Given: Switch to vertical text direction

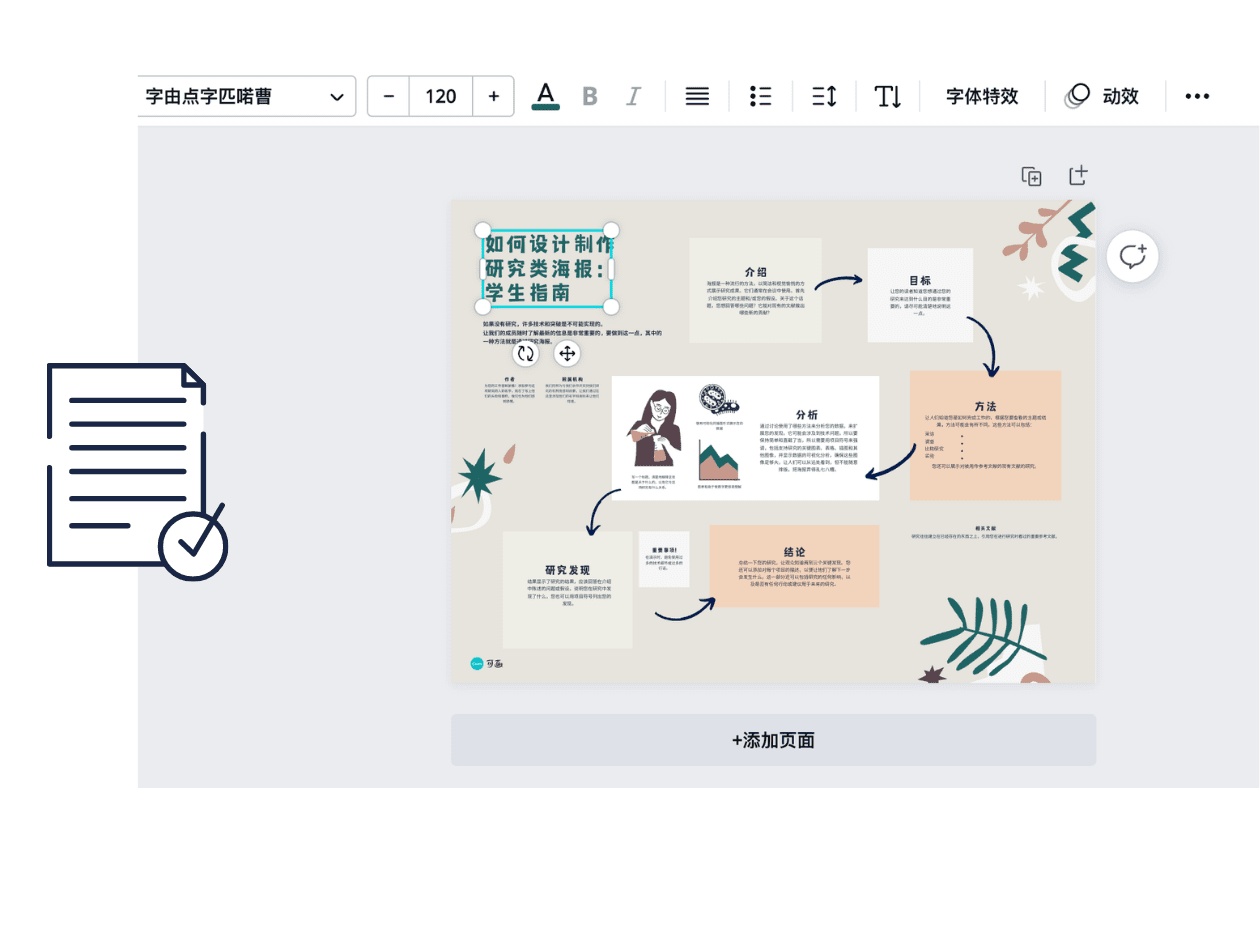Looking at the screenshot, I should tap(888, 96).
